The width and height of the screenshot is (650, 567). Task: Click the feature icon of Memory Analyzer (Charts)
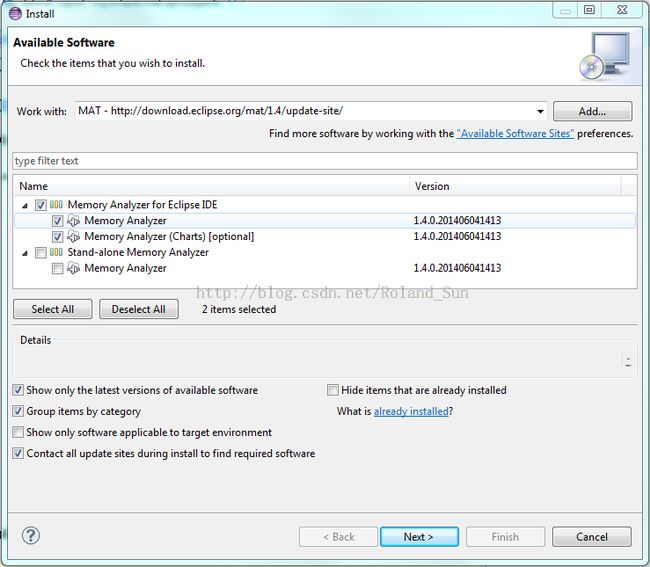pos(73,236)
